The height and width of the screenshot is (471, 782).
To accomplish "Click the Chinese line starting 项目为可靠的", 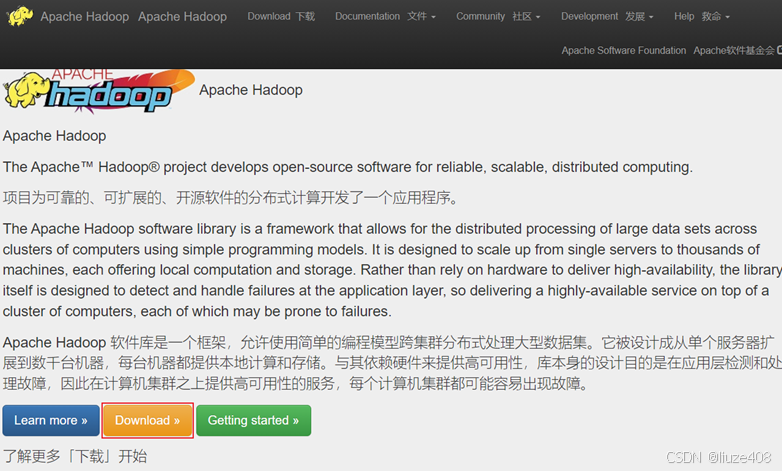I will click(230, 198).
